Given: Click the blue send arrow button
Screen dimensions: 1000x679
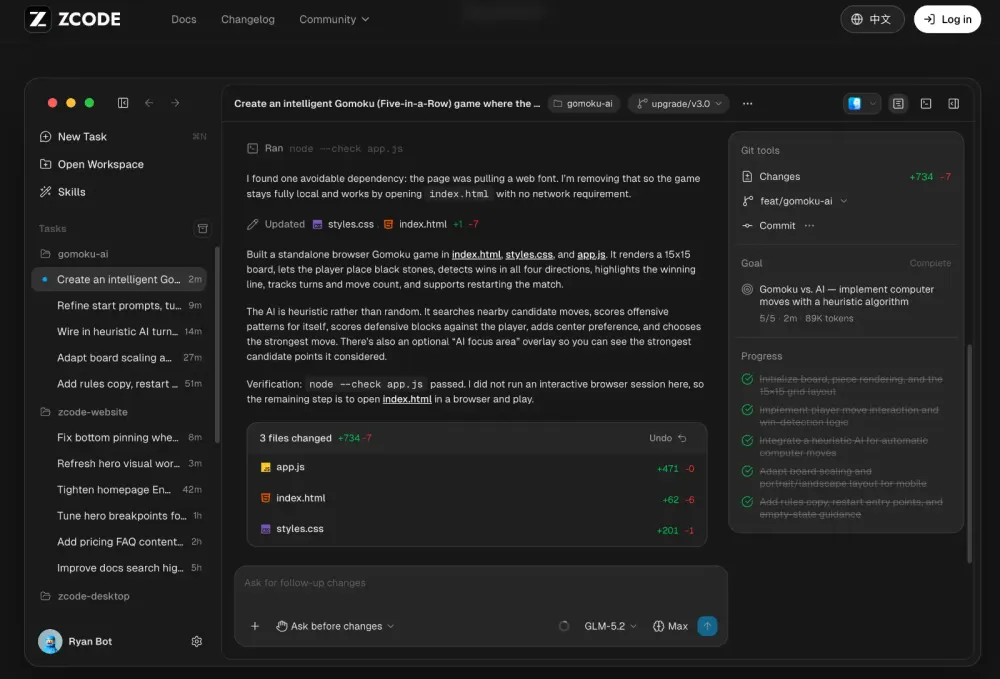Looking at the screenshot, I should click(707, 626).
